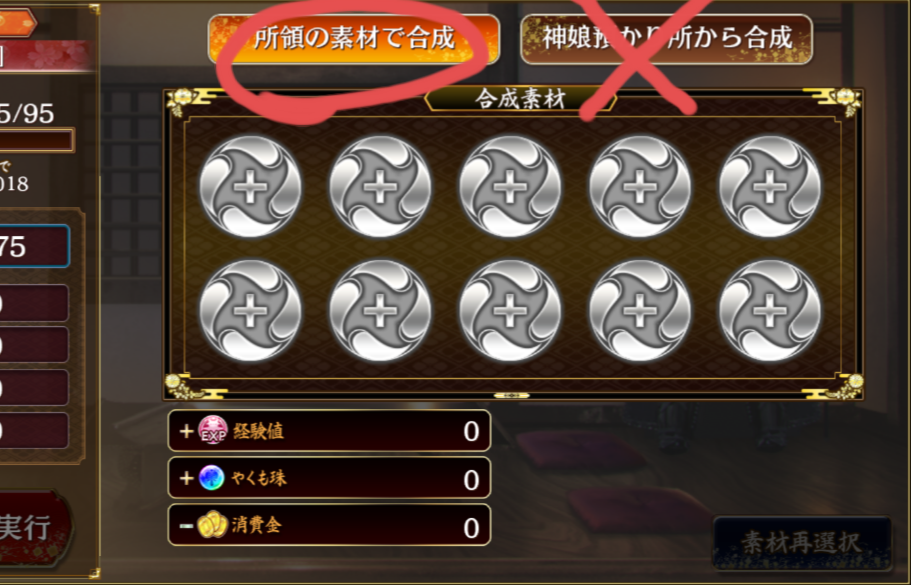
Task: Click the blue やくも珠 orb icon
Action: point(211,478)
